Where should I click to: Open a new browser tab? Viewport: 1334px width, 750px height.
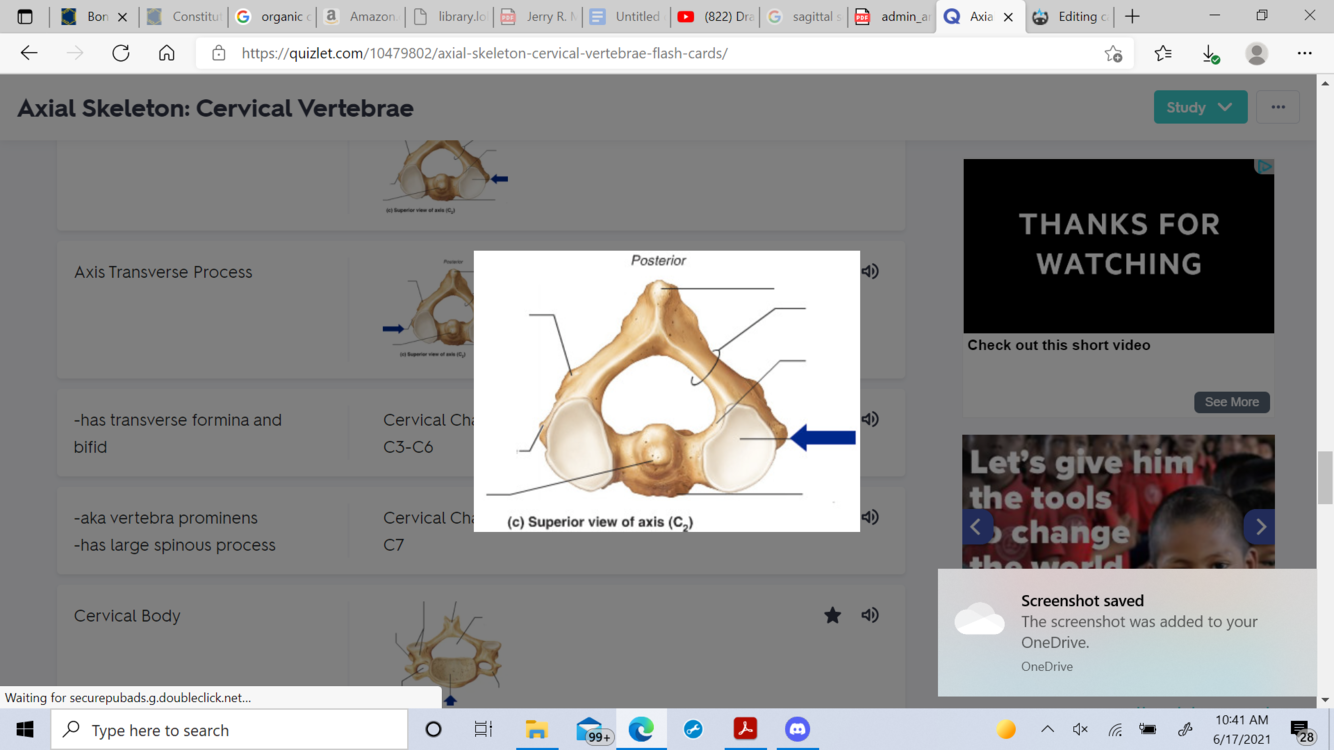(1132, 16)
